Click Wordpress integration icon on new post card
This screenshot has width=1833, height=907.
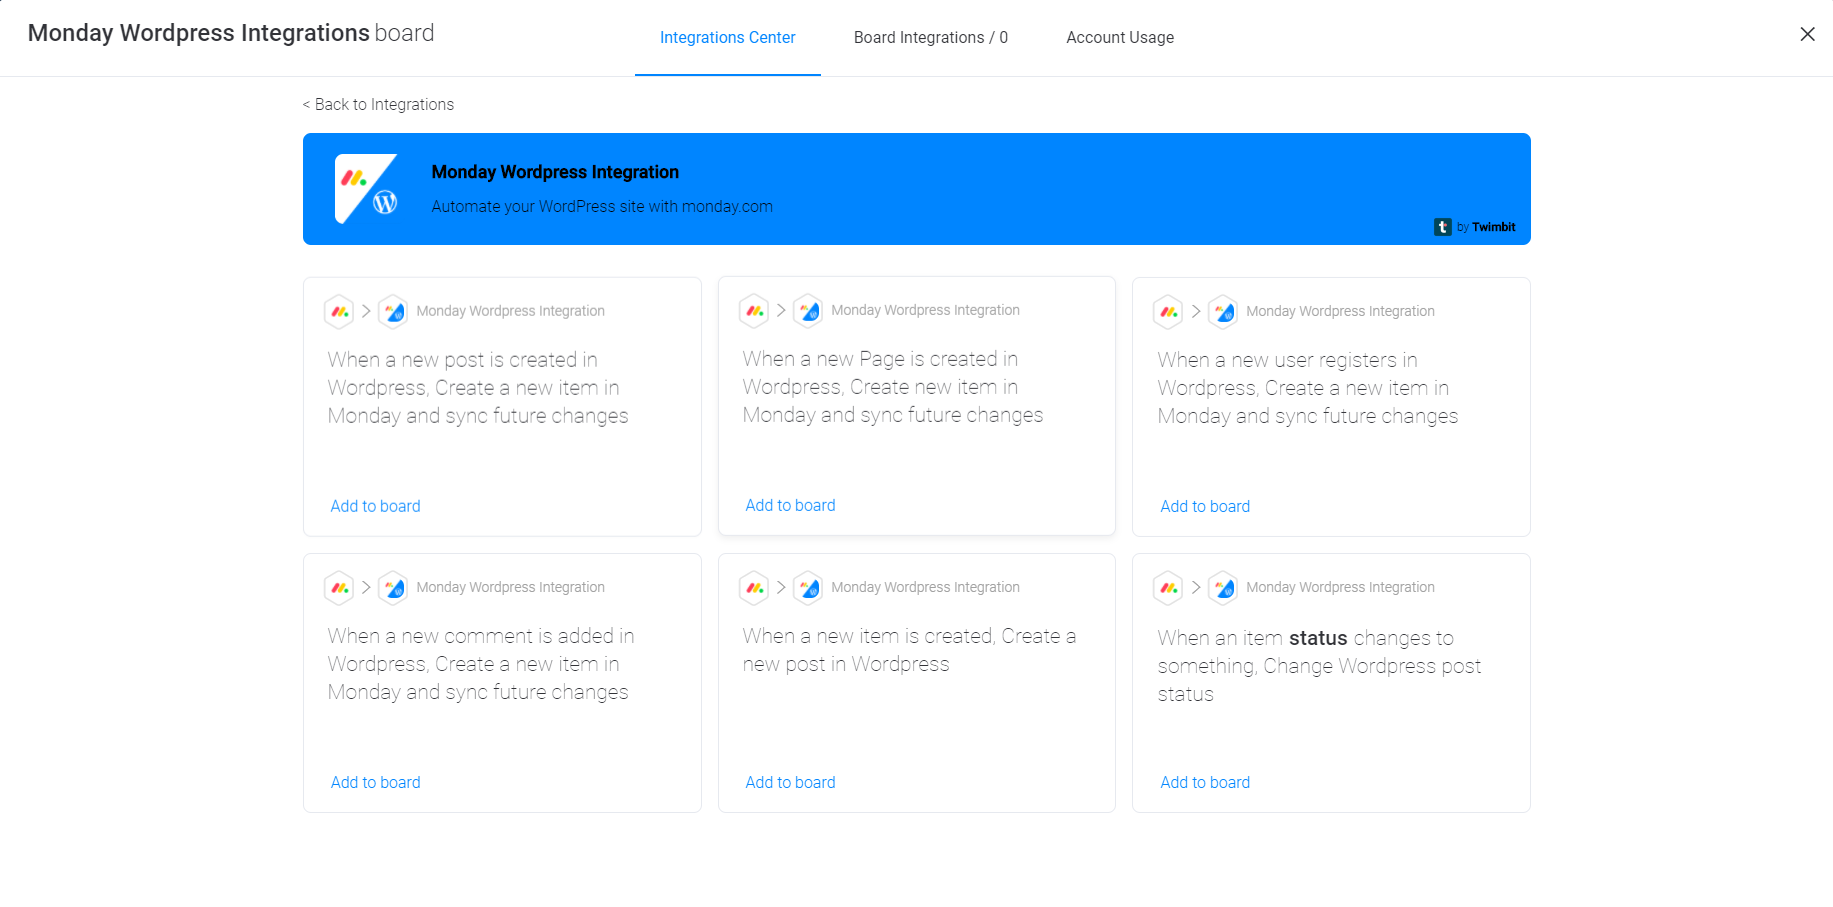pyautogui.click(x=394, y=312)
